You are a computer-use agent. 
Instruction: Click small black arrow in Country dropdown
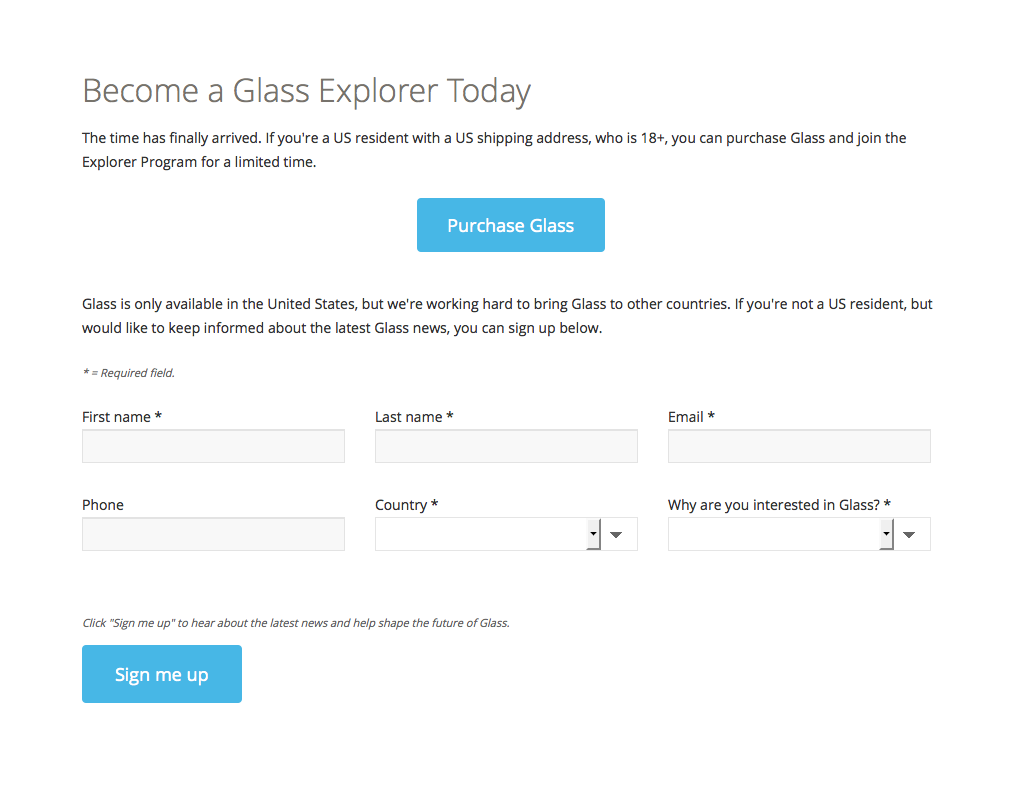tap(593, 534)
